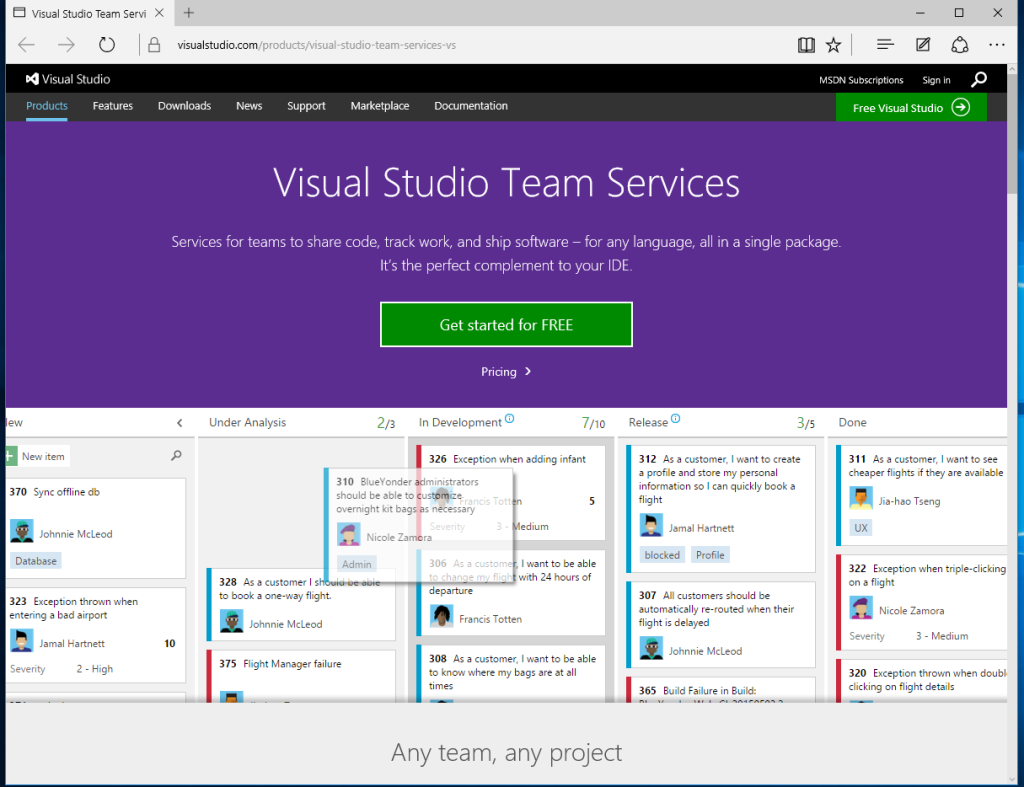Toggle reading view with the book icon

[806, 44]
